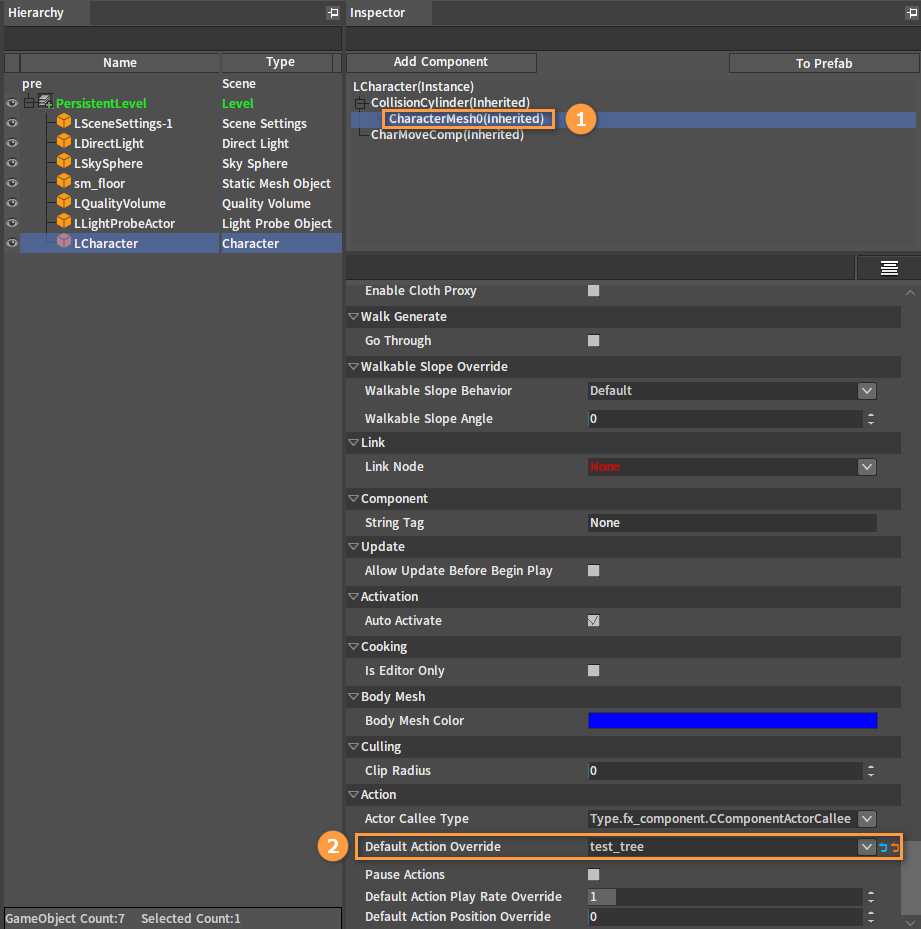Viewport: 921px width, 929px height.
Task: Select the LDirectLight cube icon
Action: click(x=64, y=142)
